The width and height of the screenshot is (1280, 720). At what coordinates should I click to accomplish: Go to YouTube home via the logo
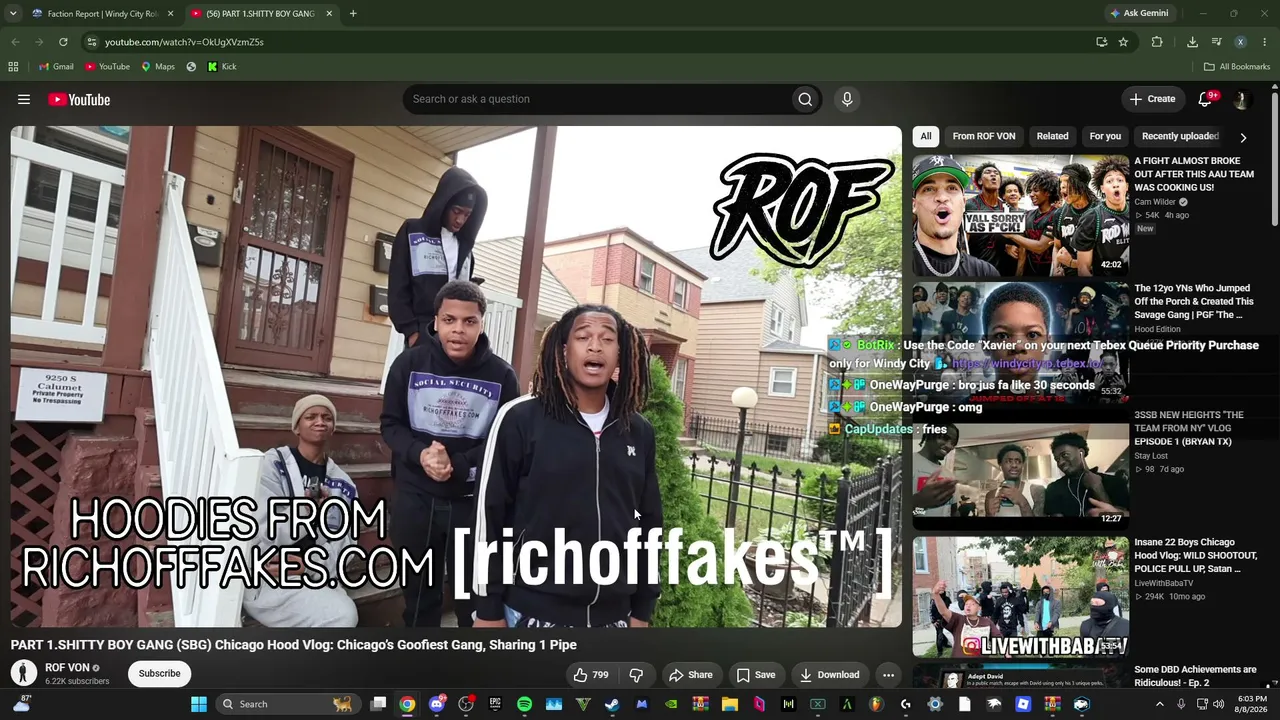[x=79, y=99]
